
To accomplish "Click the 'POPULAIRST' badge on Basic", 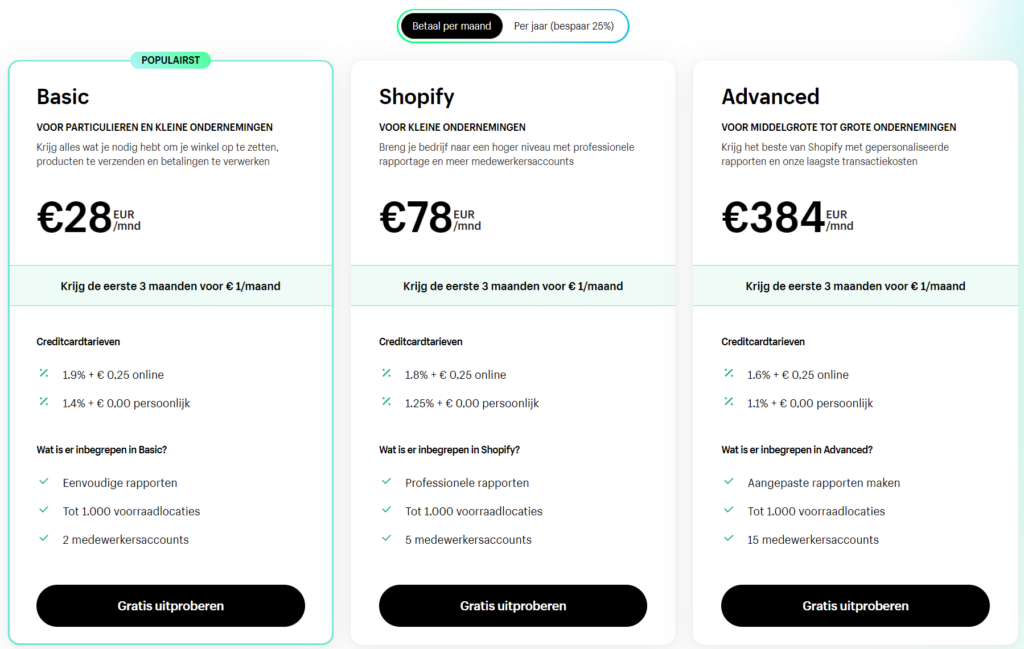I will tap(170, 60).
